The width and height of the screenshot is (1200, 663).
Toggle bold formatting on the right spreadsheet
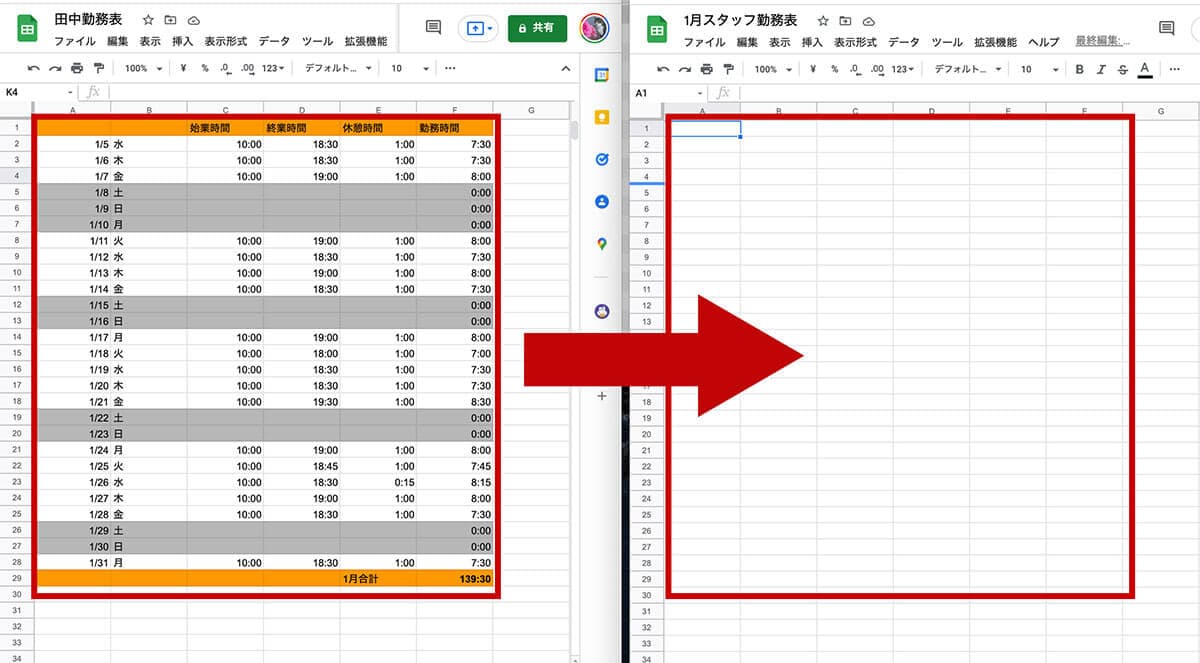click(x=1077, y=69)
